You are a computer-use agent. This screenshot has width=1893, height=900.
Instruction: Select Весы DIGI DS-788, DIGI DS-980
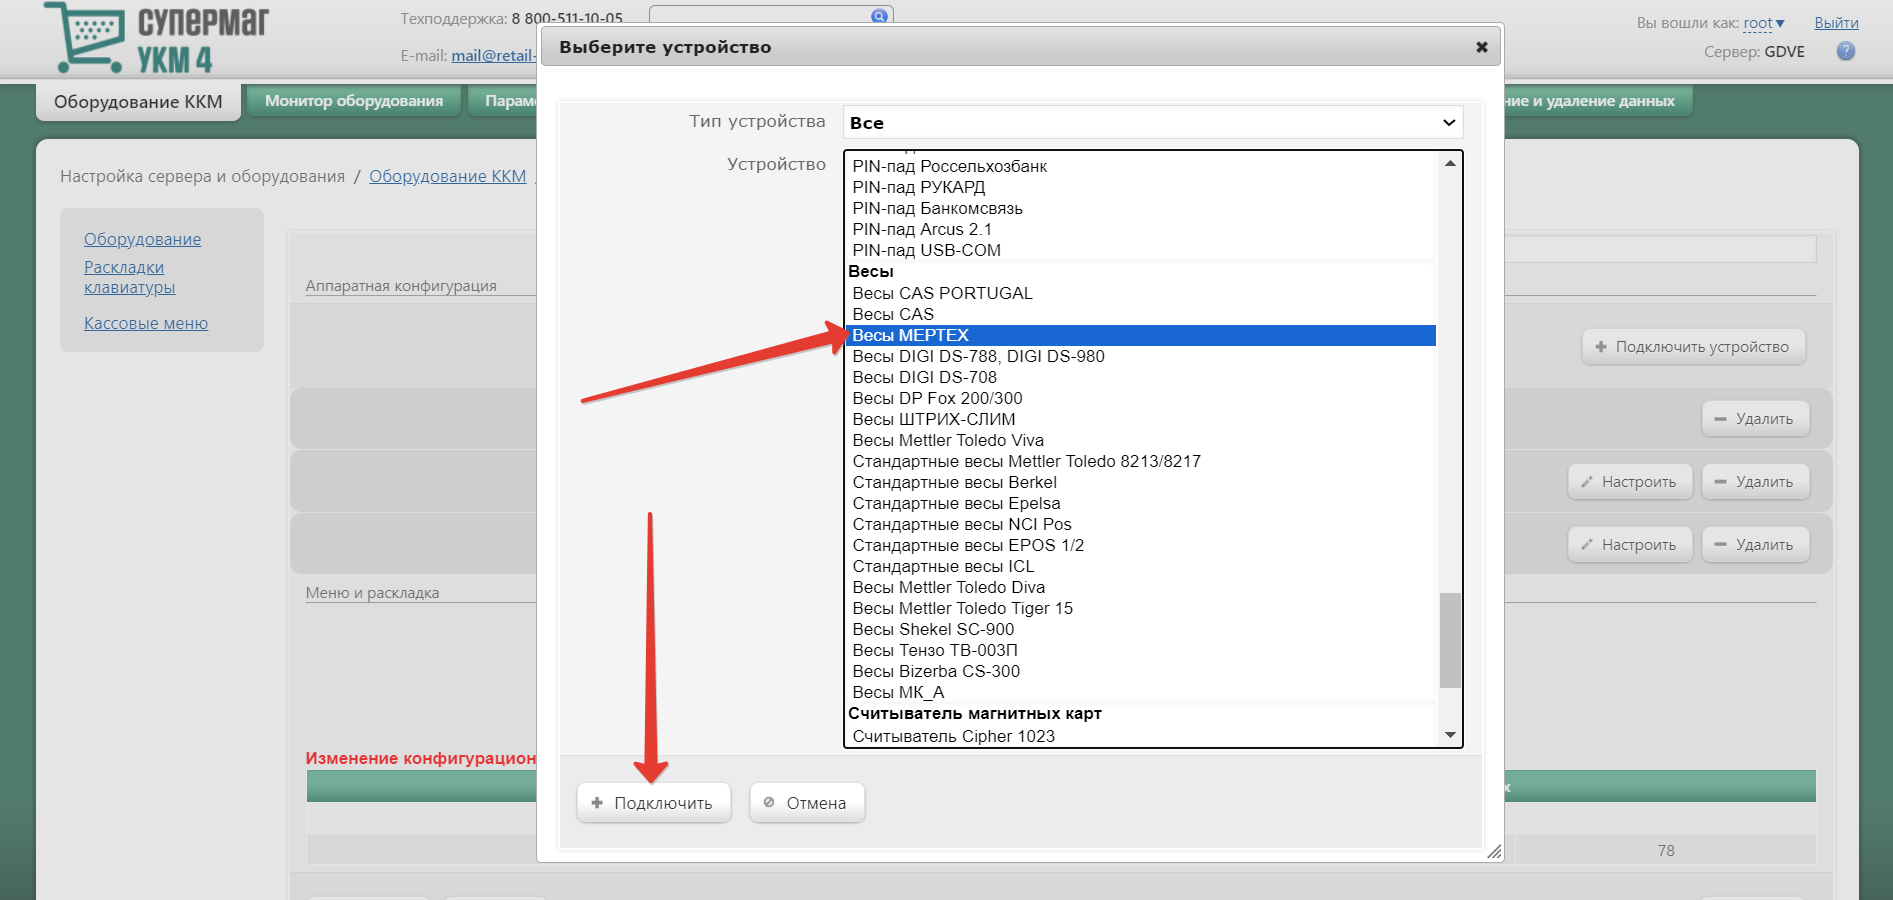pos(1140,356)
